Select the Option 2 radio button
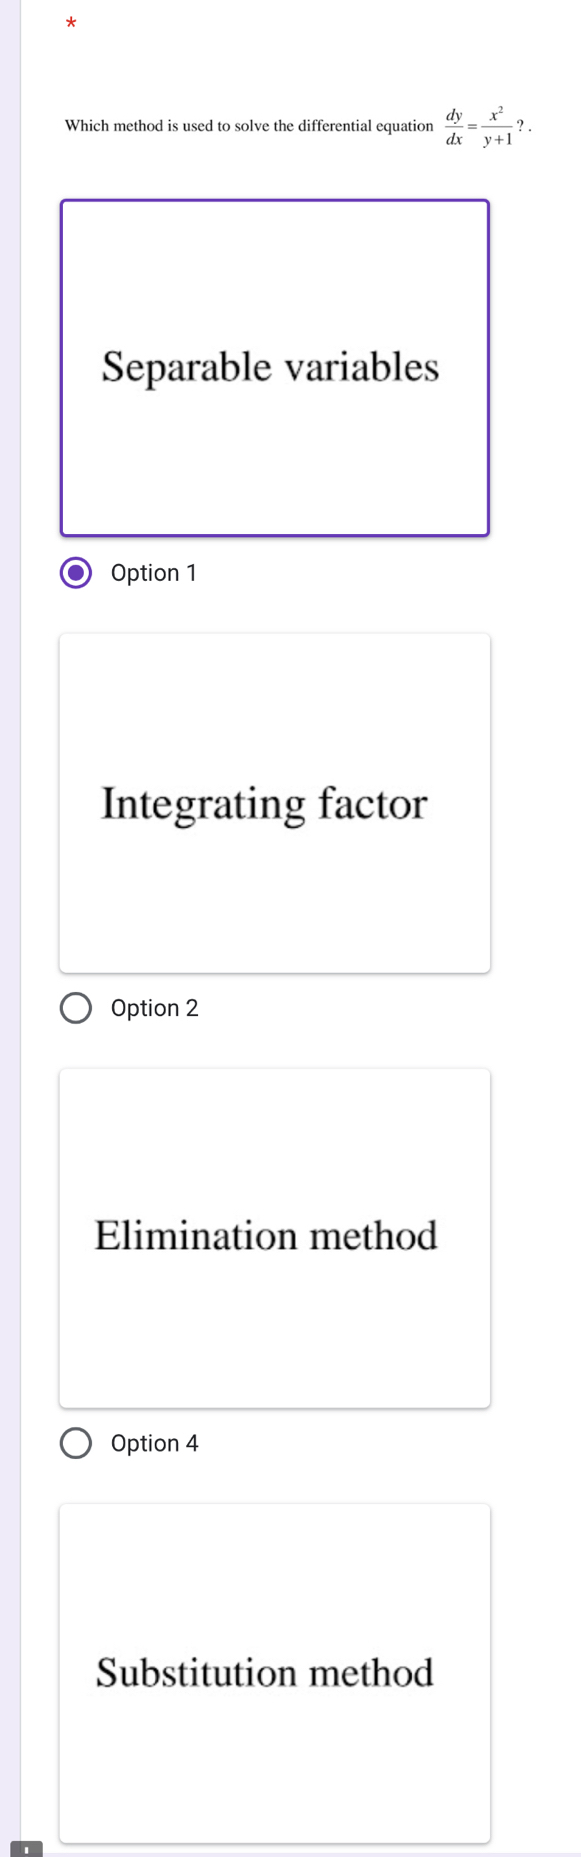581x1857 pixels. point(75,1007)
